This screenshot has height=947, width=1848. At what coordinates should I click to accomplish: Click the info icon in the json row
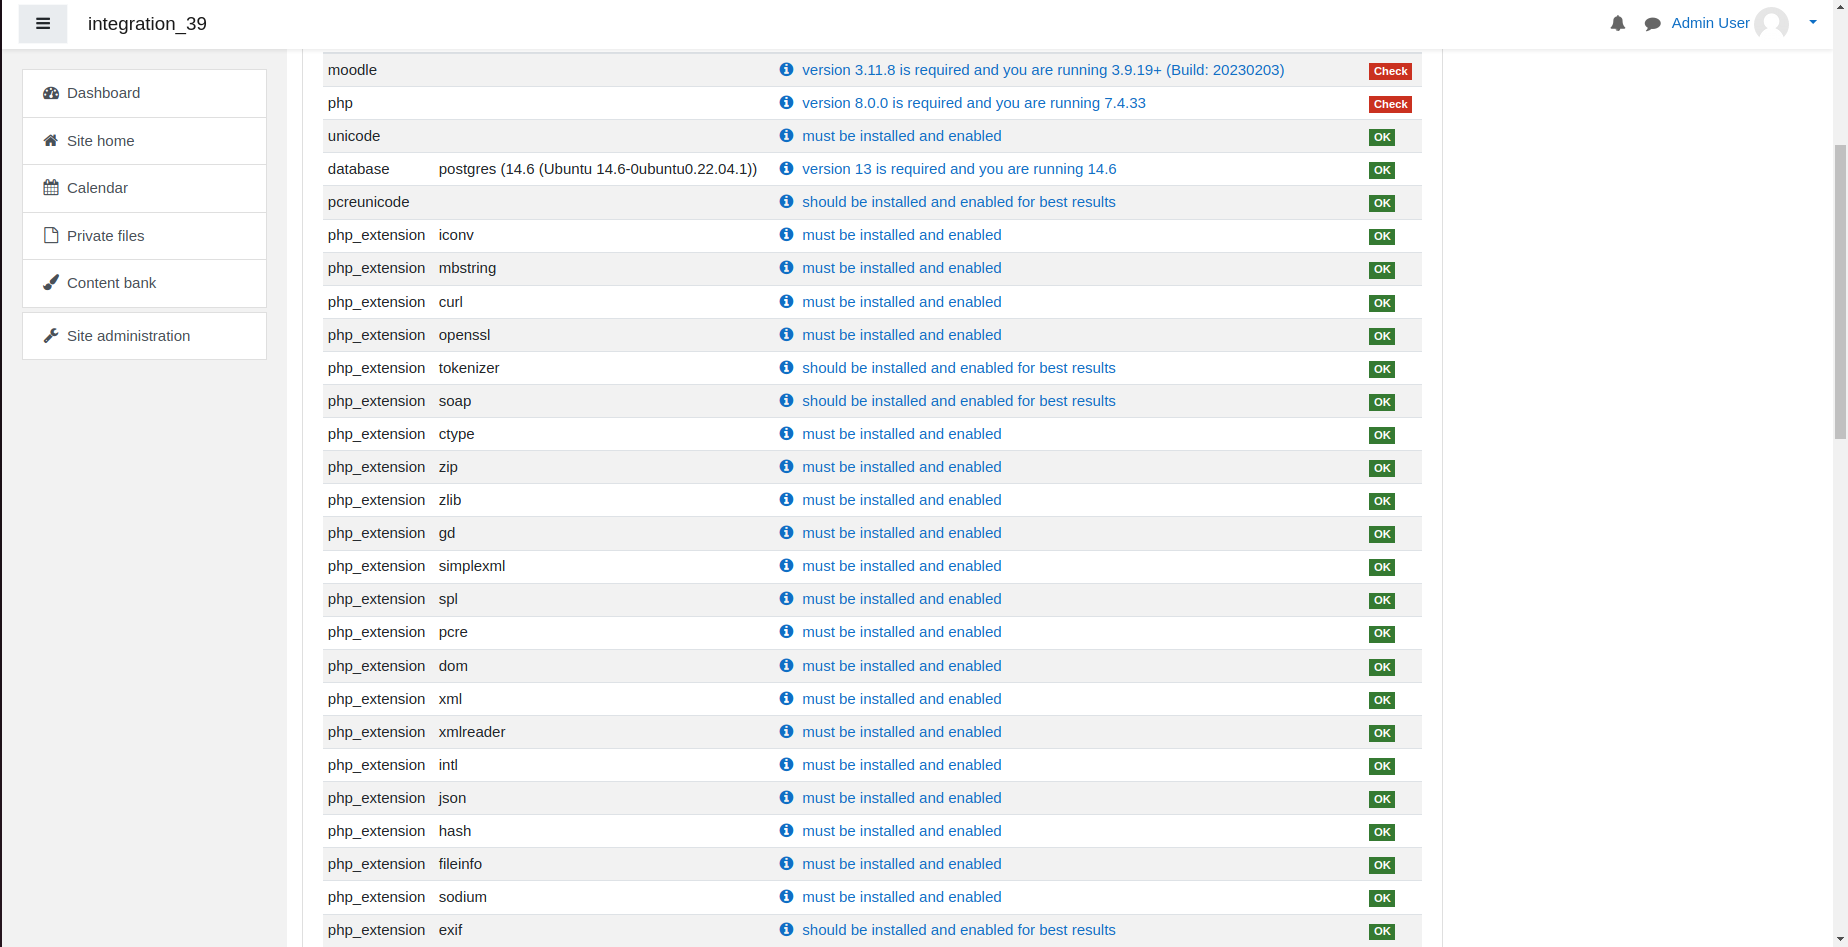click(786, 798)
